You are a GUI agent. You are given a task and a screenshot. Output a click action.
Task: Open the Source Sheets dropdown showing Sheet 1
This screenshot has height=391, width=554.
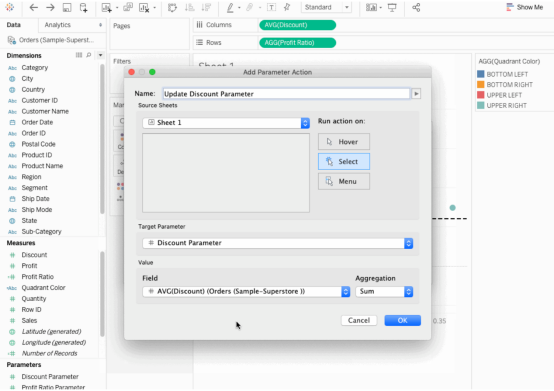[x=226, y=123]
